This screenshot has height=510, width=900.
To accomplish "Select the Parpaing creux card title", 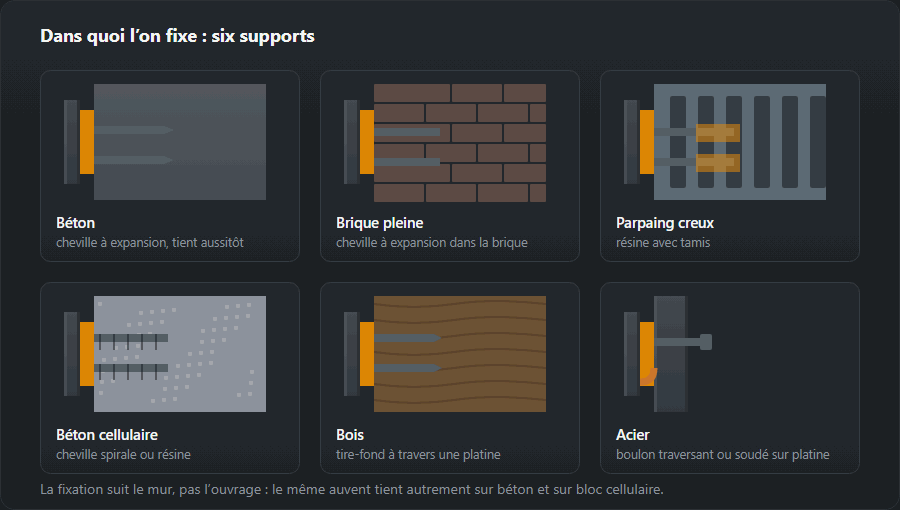I will click(665, 223).
